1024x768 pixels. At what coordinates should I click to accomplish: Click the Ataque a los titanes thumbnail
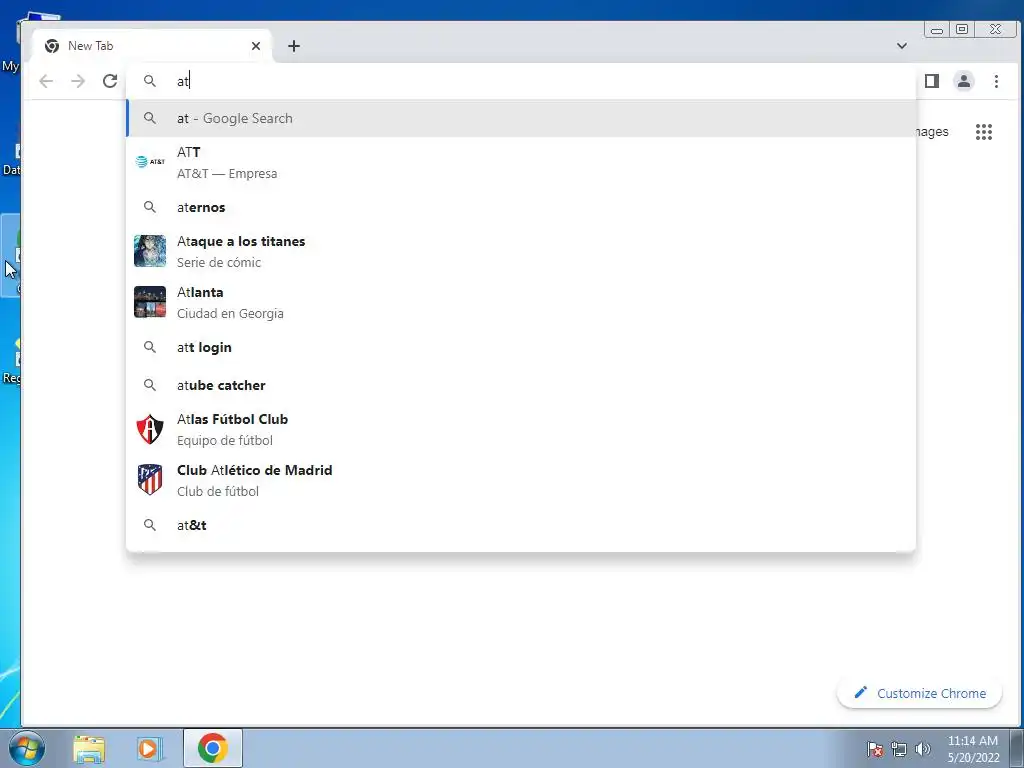pyautogui.click(x=150, y=251)
